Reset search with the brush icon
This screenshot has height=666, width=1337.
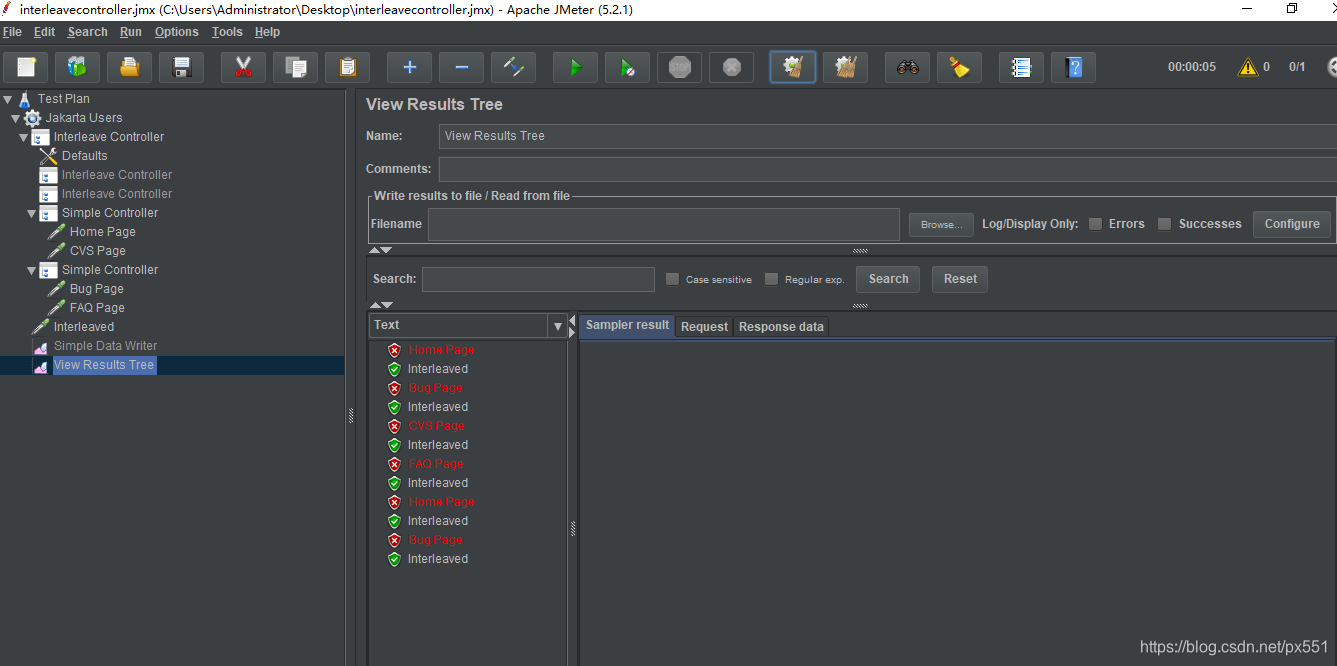959,67
